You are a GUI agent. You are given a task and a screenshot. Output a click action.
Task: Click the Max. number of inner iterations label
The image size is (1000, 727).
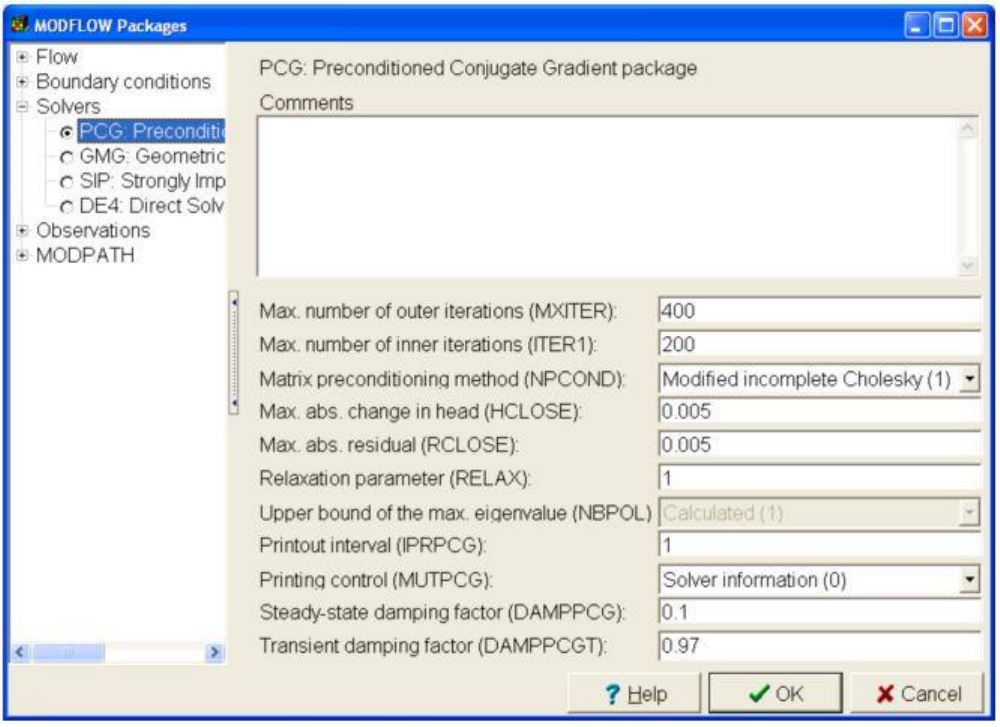(x=428, y=344)
